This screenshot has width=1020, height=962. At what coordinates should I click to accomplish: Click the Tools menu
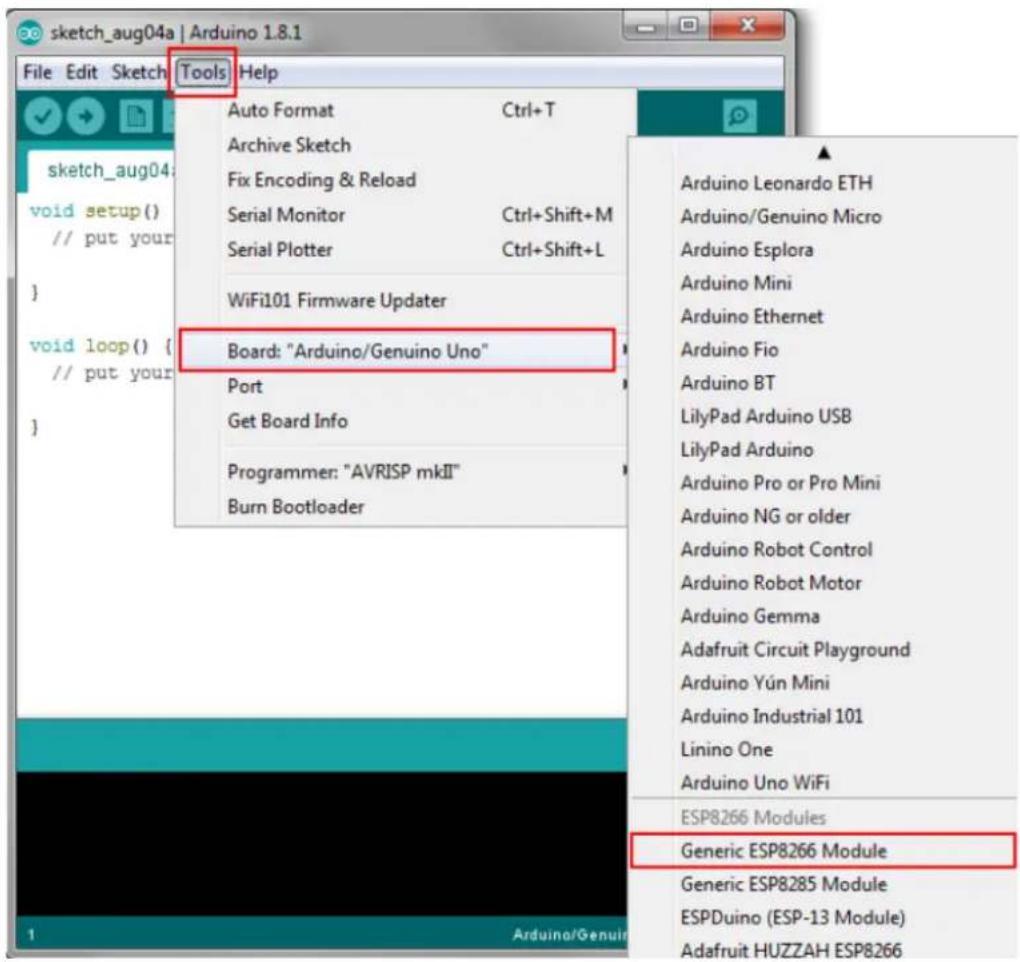click(x=203, y=72)
